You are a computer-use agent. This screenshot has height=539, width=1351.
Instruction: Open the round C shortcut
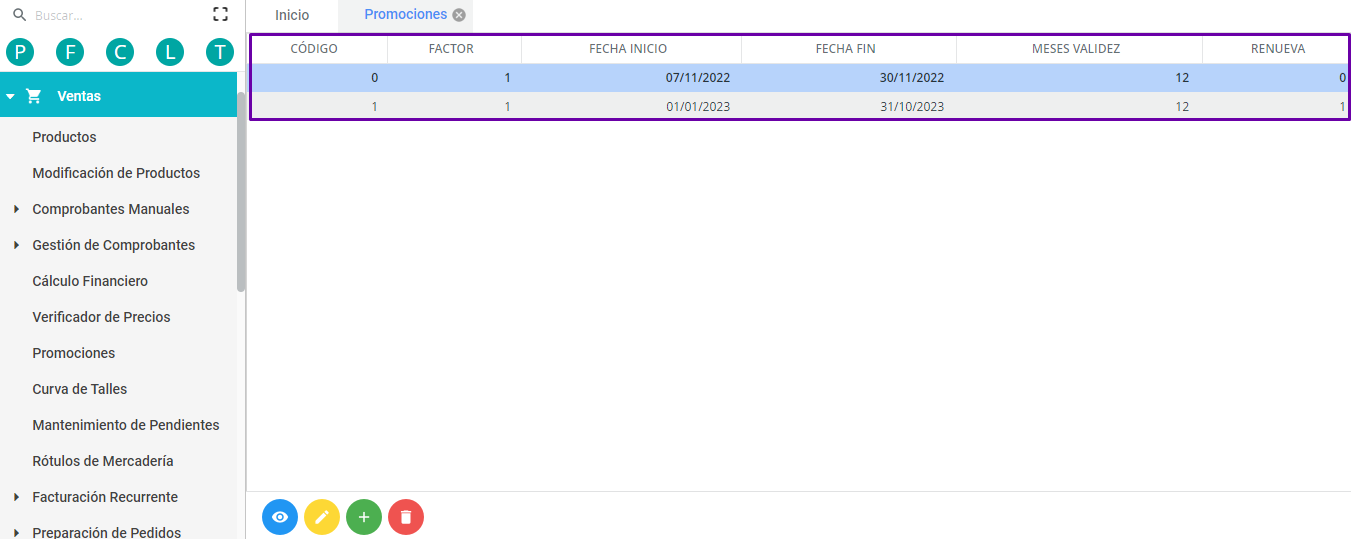click(x=120, y=52)
